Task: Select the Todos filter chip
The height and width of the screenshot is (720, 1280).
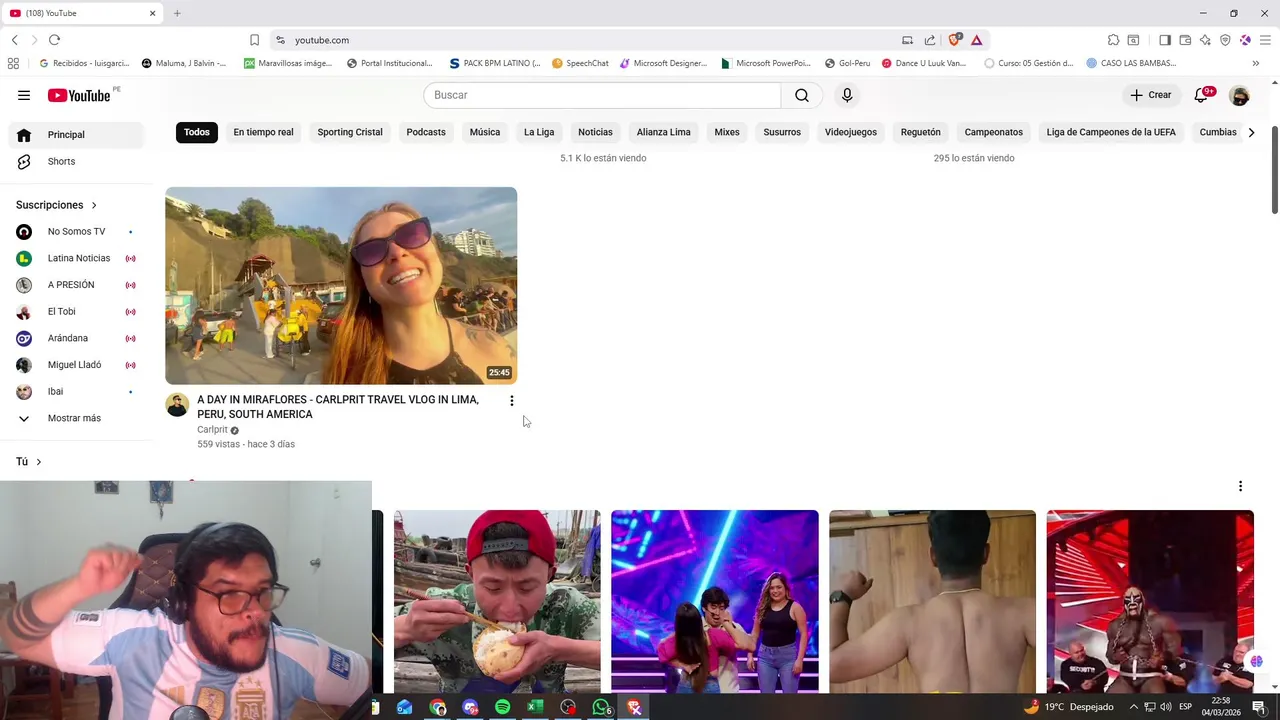Action: point(197,132)
